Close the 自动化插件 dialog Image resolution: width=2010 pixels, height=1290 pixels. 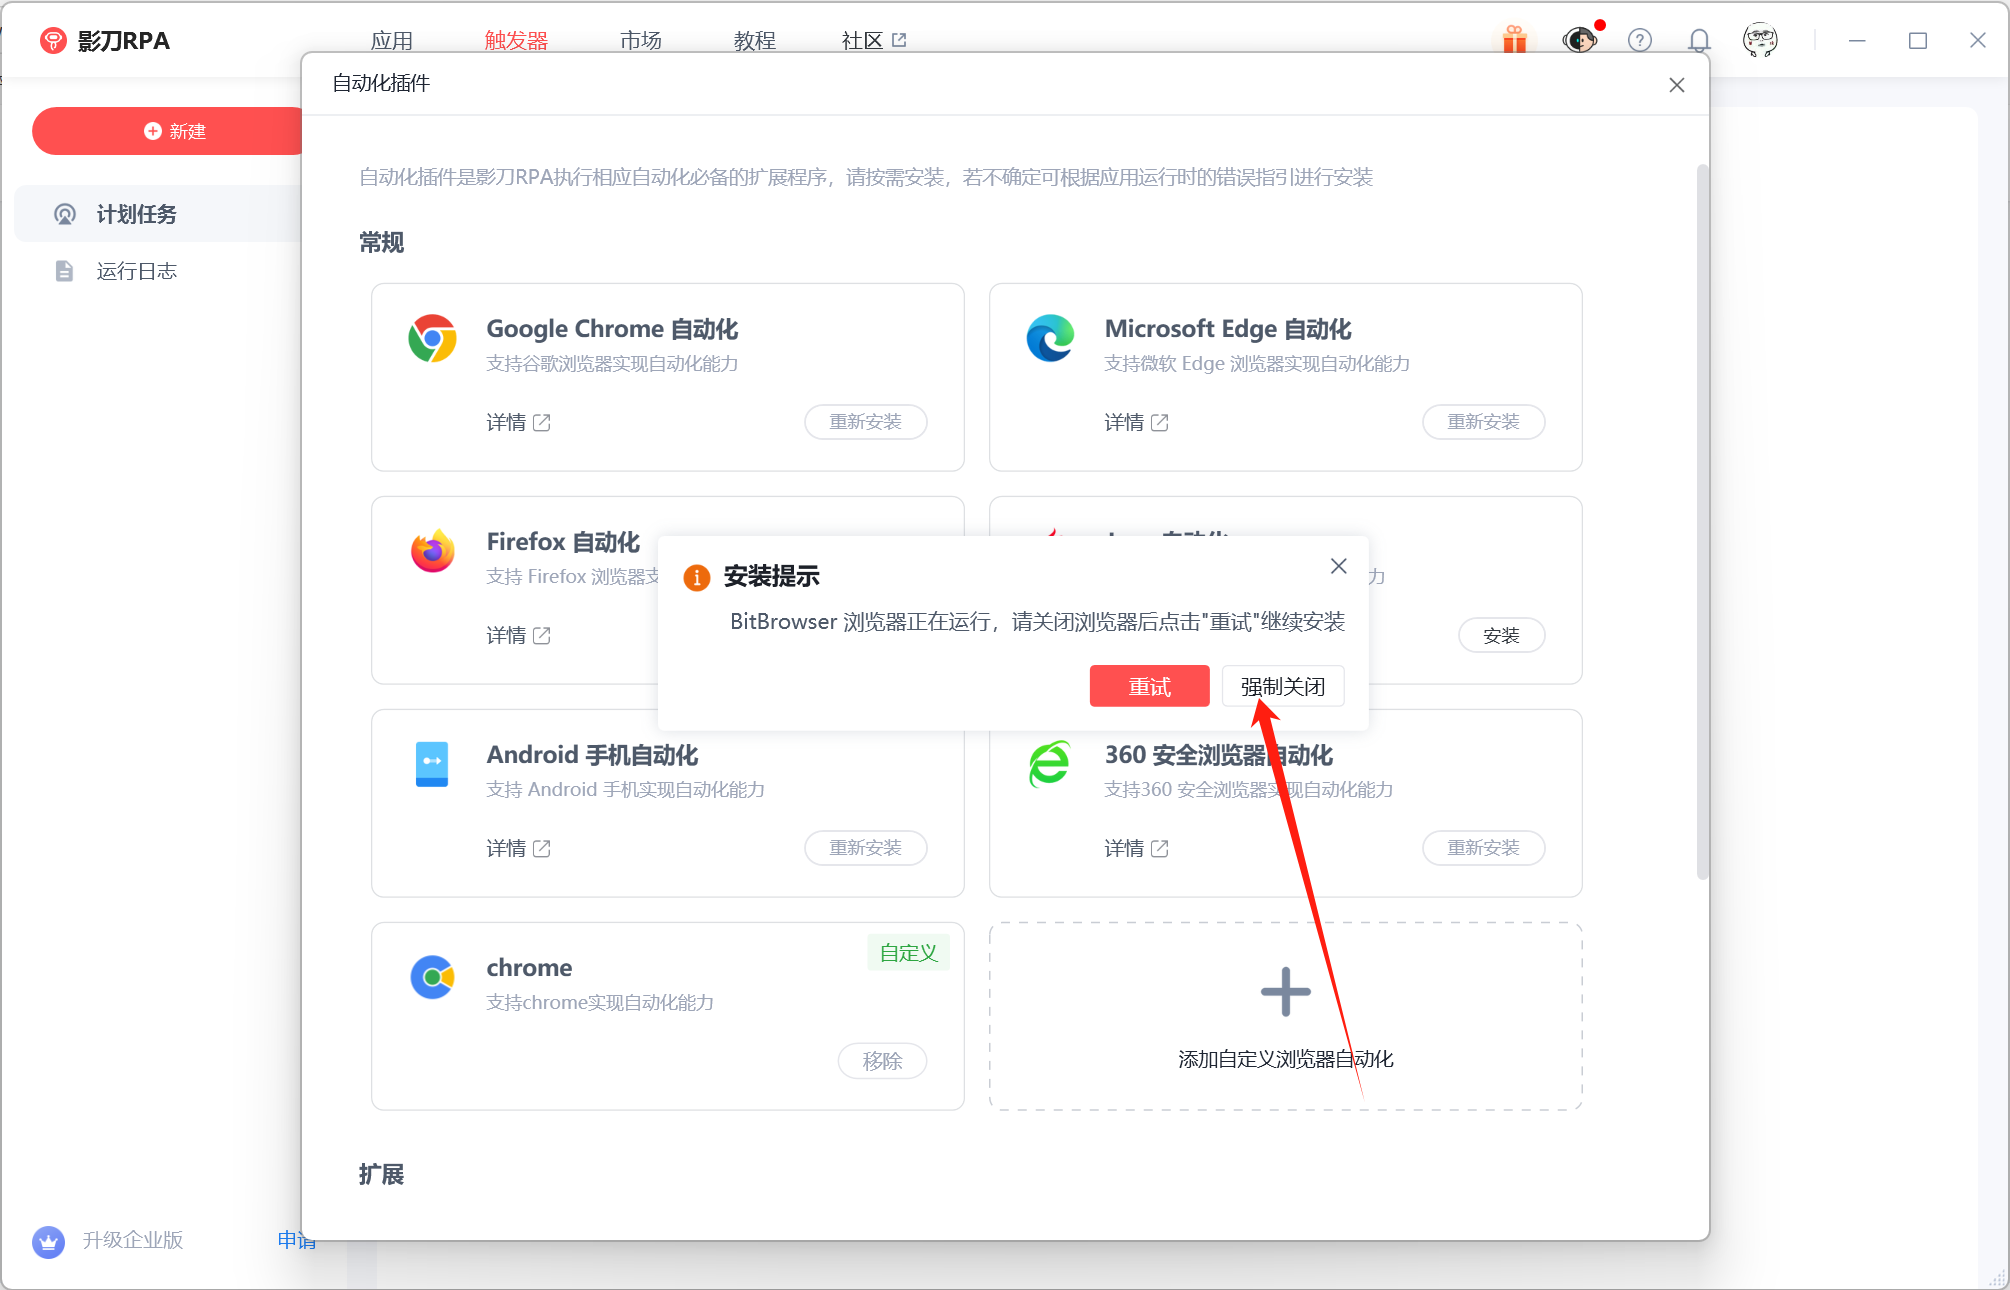(x=1676, y=85)
